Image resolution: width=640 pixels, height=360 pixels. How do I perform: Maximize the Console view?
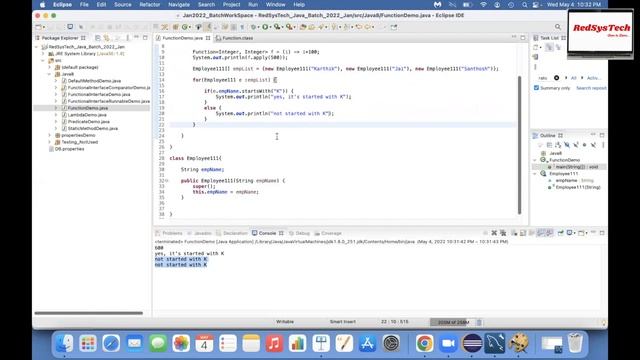click(x=602, y=233)
